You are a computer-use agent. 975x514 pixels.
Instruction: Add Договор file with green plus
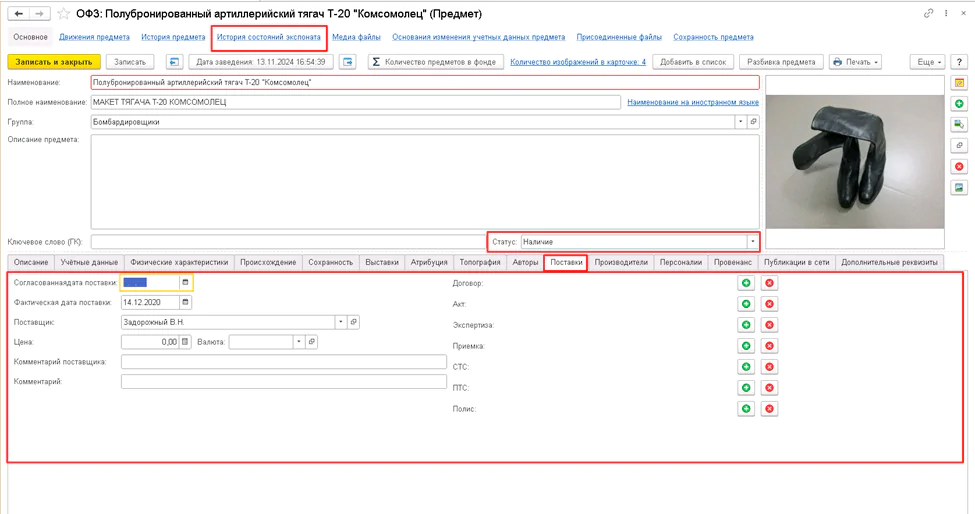(746, 283)
